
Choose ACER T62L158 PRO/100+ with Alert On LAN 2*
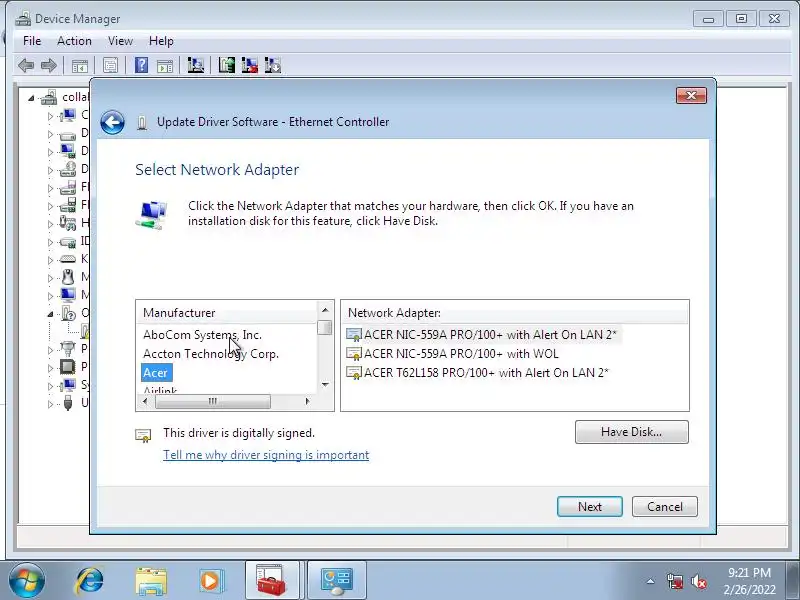478,372
